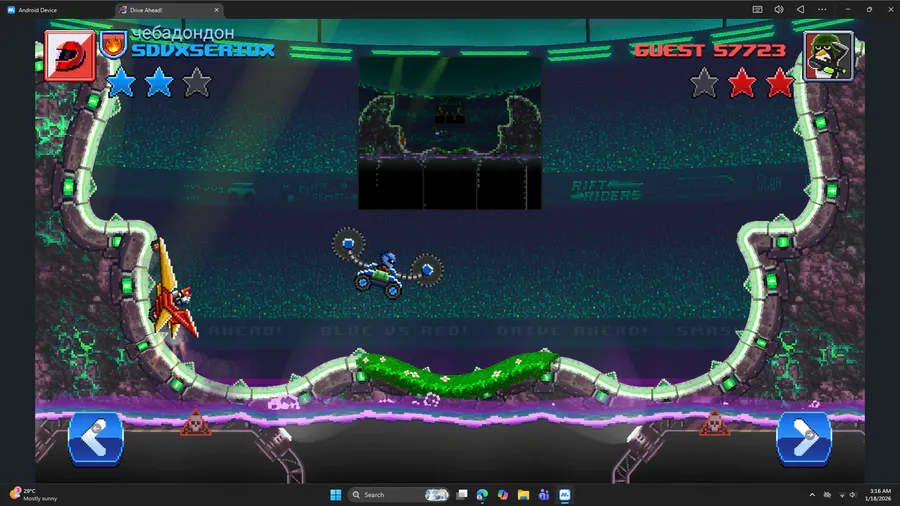Click the penguin soldier opponent avatar
The width and height of the screenshot is (900, 506).
[x=828, y=56]
